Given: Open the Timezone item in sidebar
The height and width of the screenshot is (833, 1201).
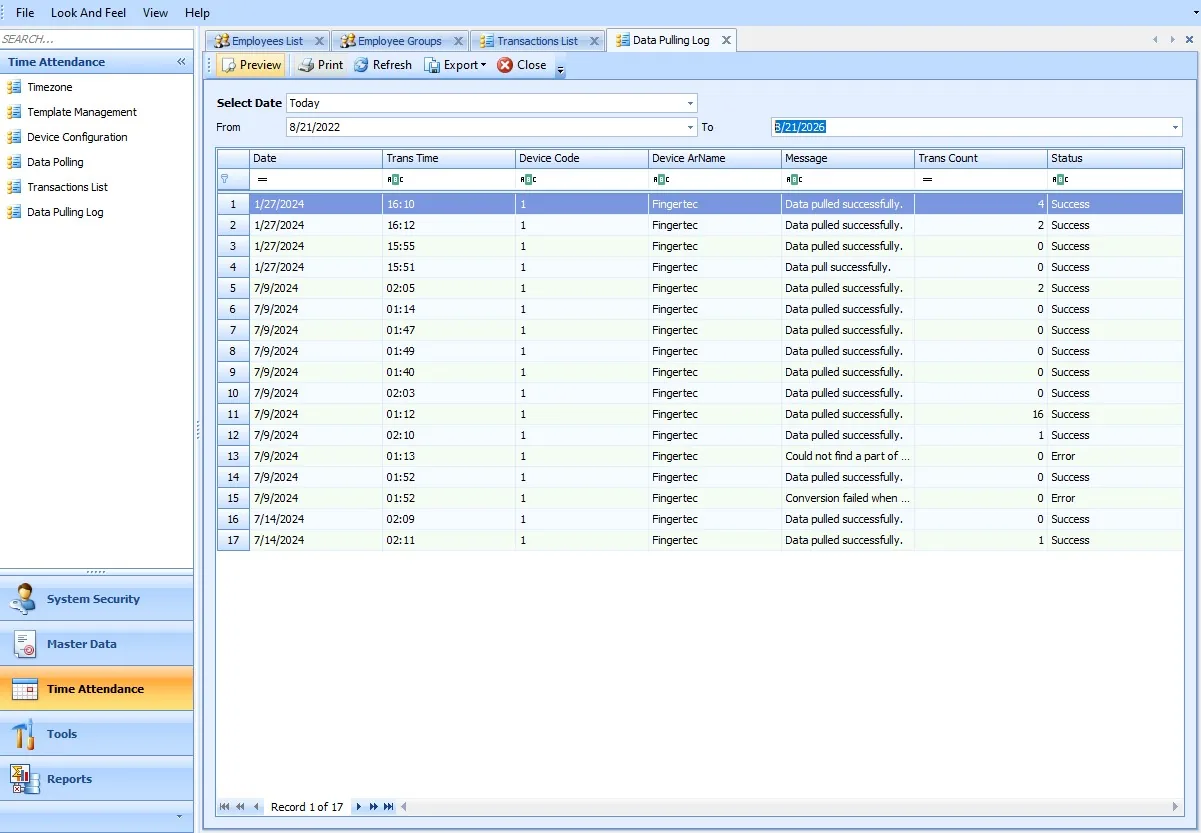Looking at the screenshot, I should click(x=50, y=87).
